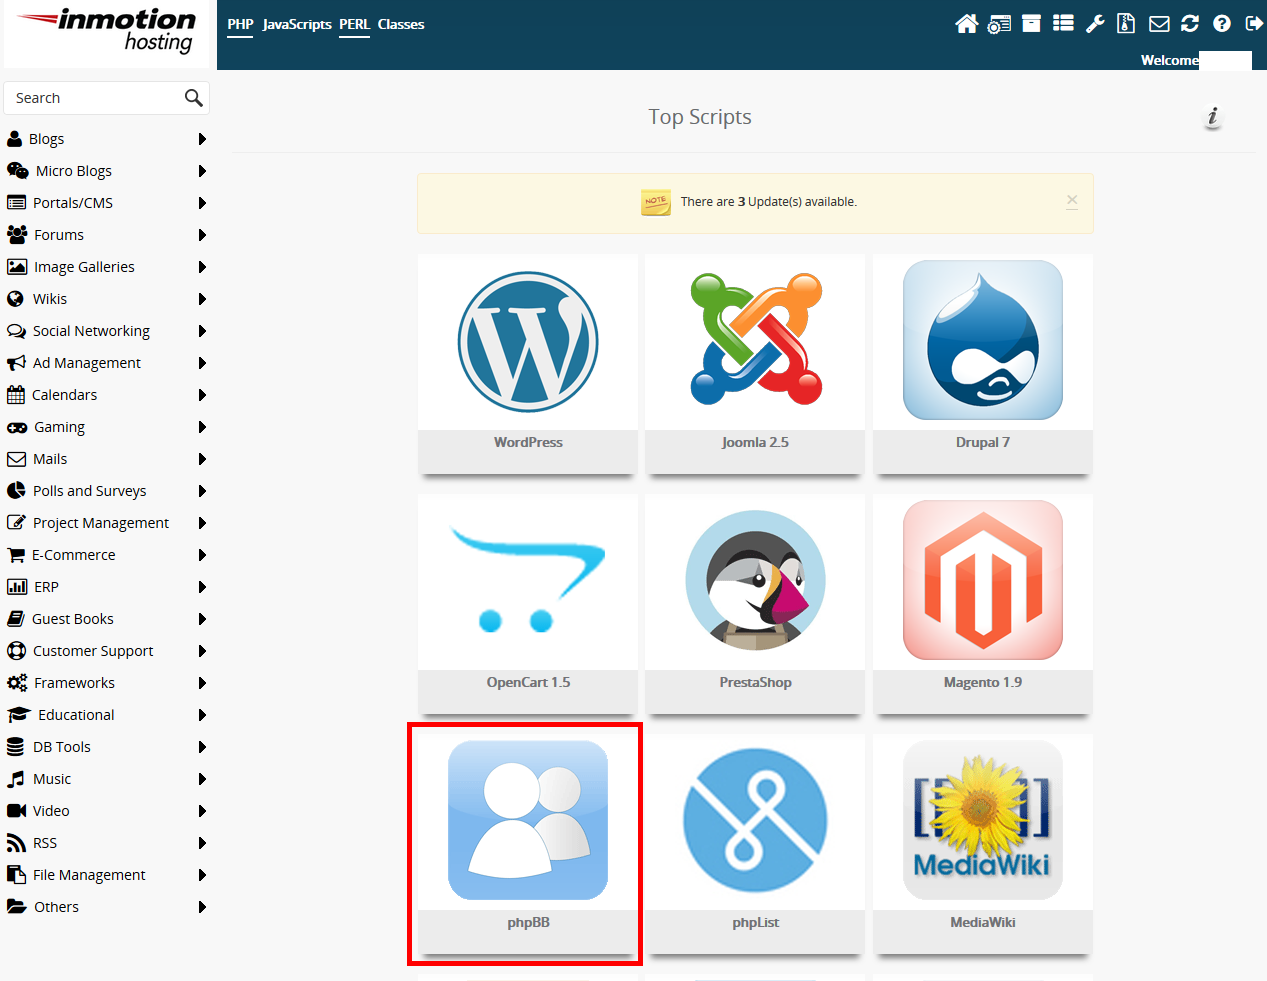Click the home icon in top bar

pyautogui.click(x=966, y=24)
